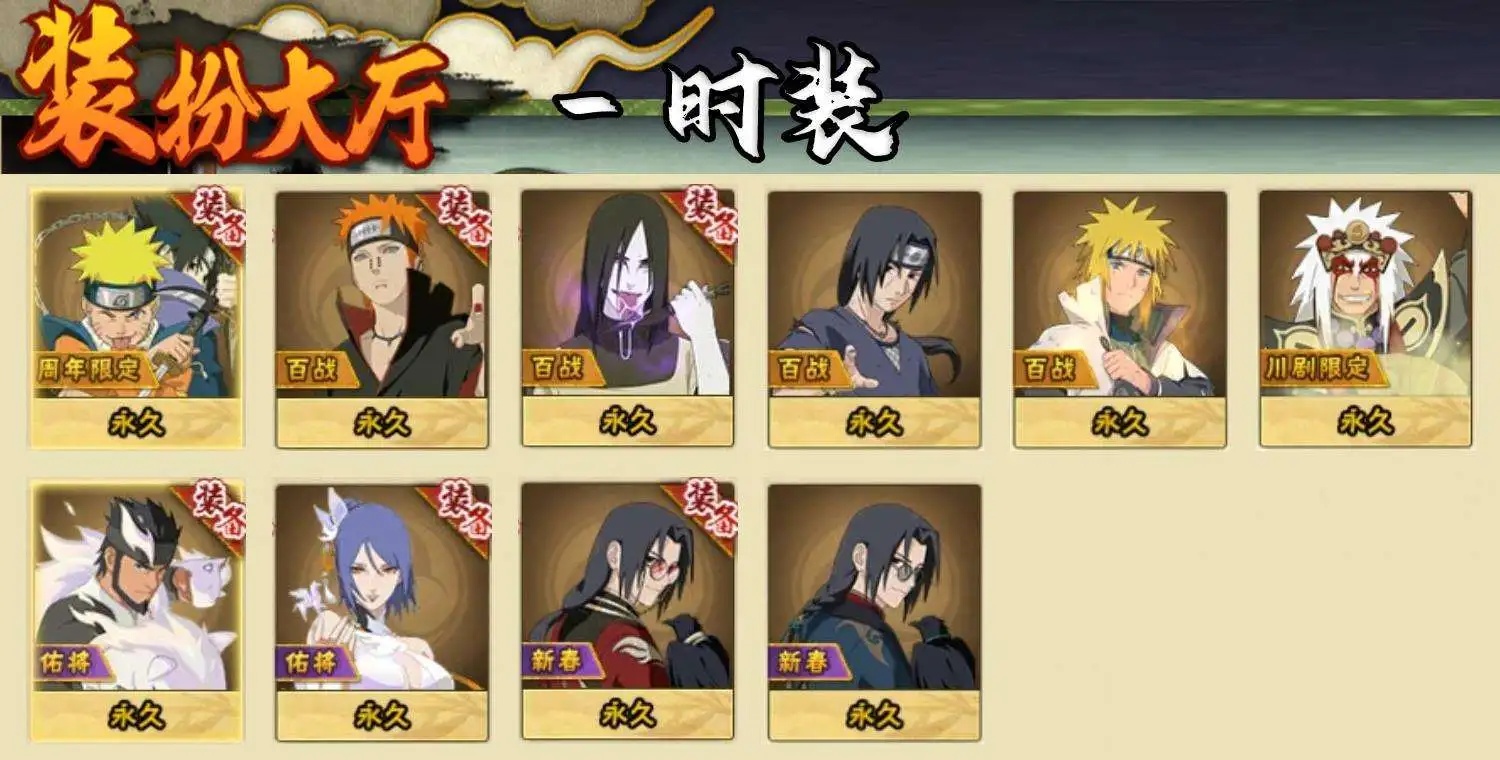Click 永久 under the blue 新春 costume
1500x760 pixels.
pos(874,715)
